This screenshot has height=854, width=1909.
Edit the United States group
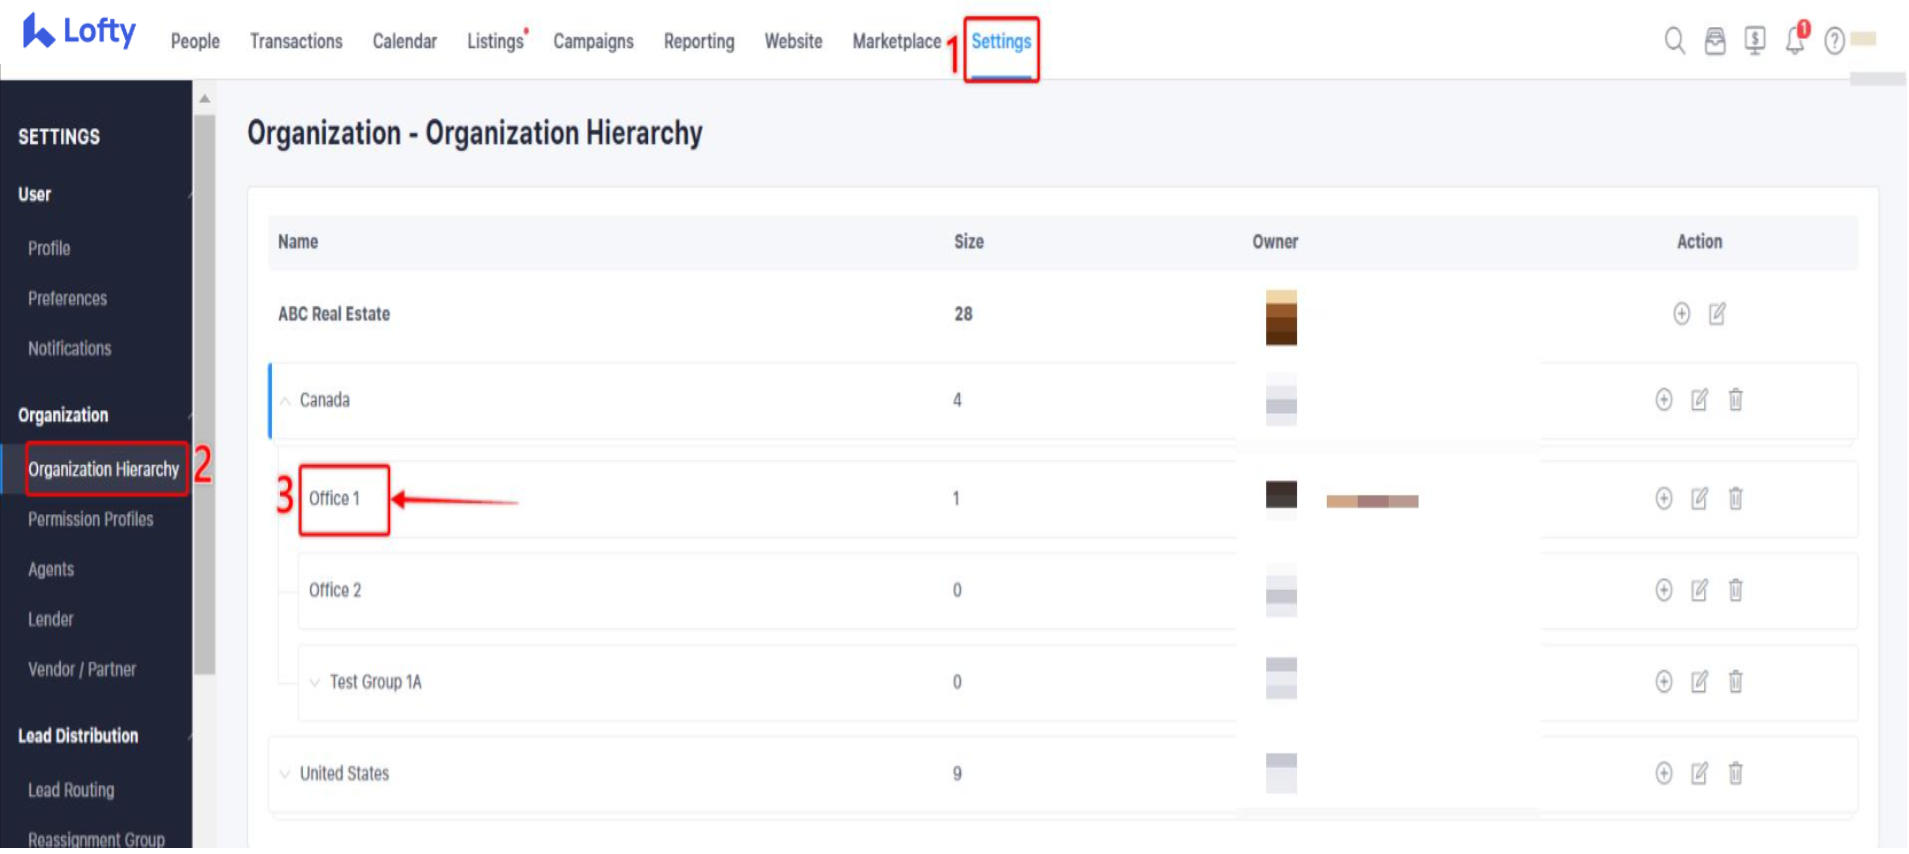(1699, 774)
